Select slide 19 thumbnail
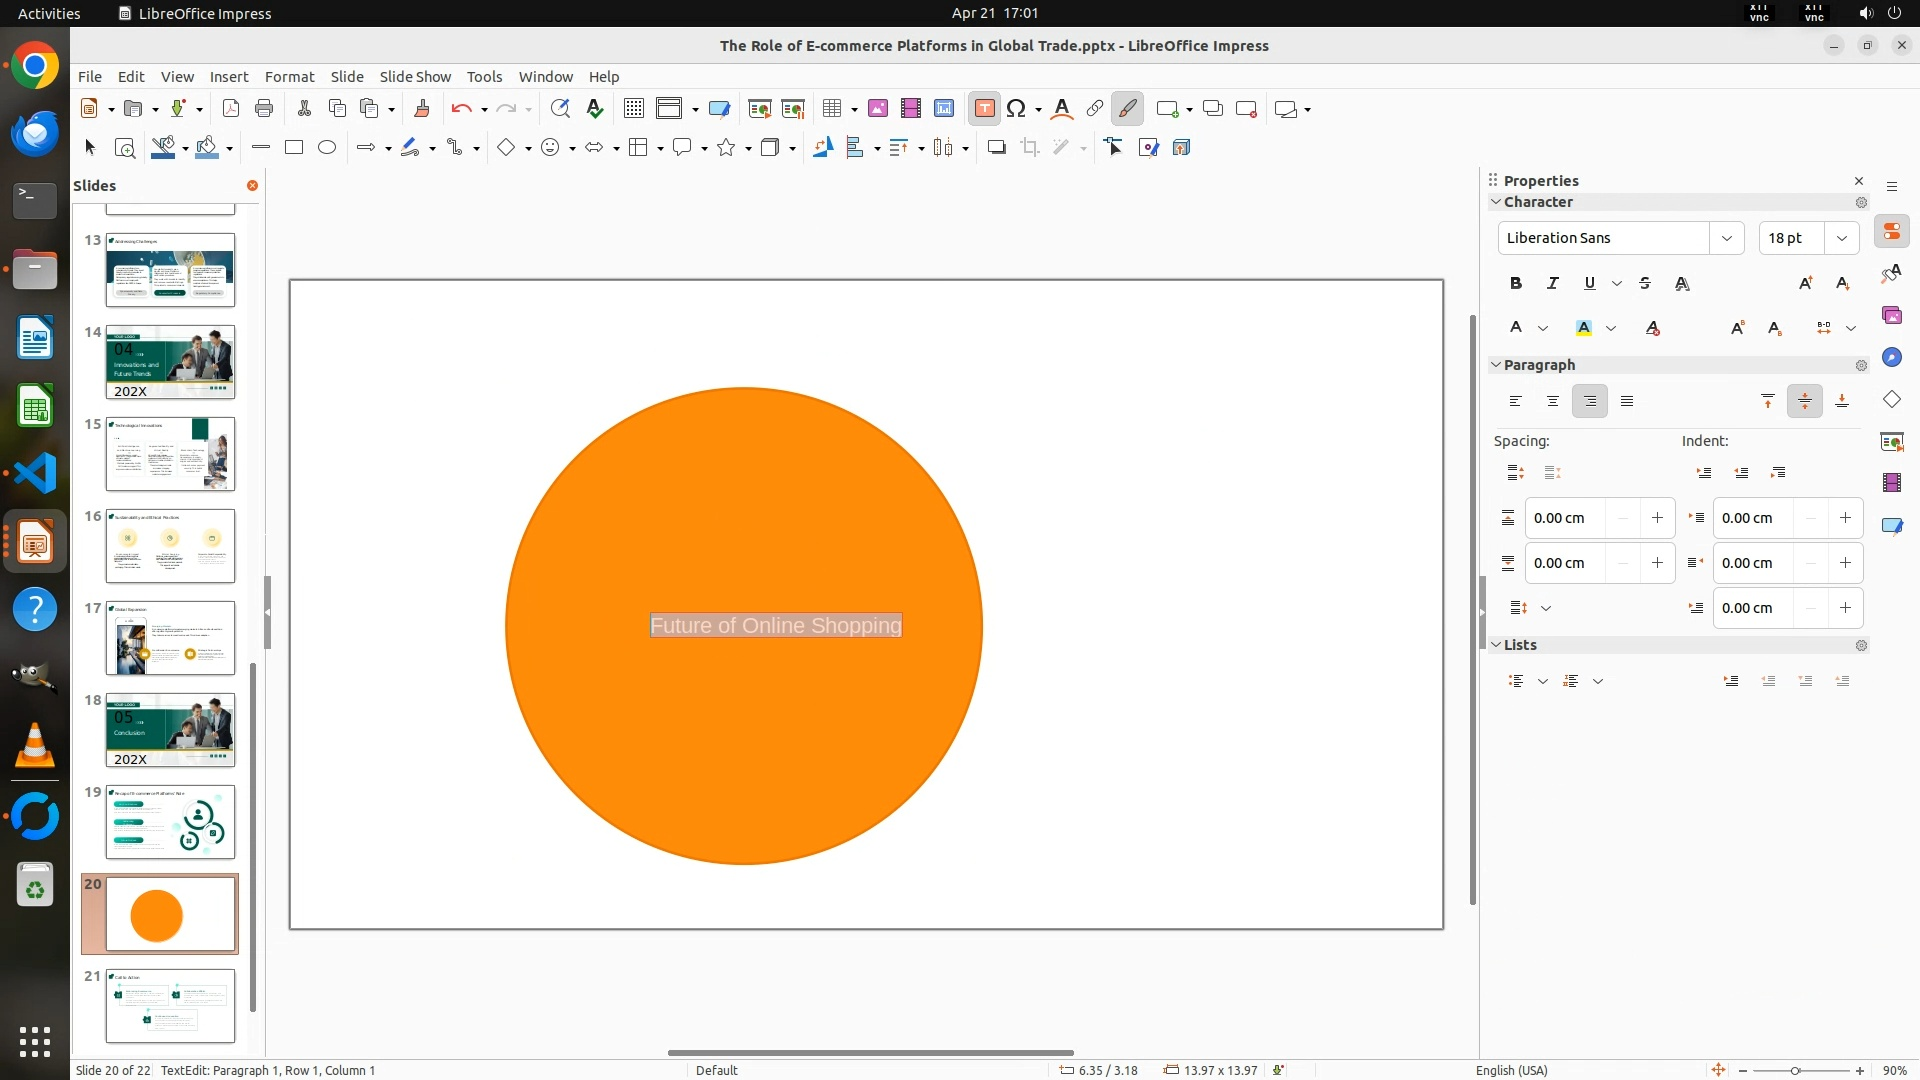Image resolution: width=1920 pixels, height=1080 pixels. pyautogui.click(x=170, y=822)
